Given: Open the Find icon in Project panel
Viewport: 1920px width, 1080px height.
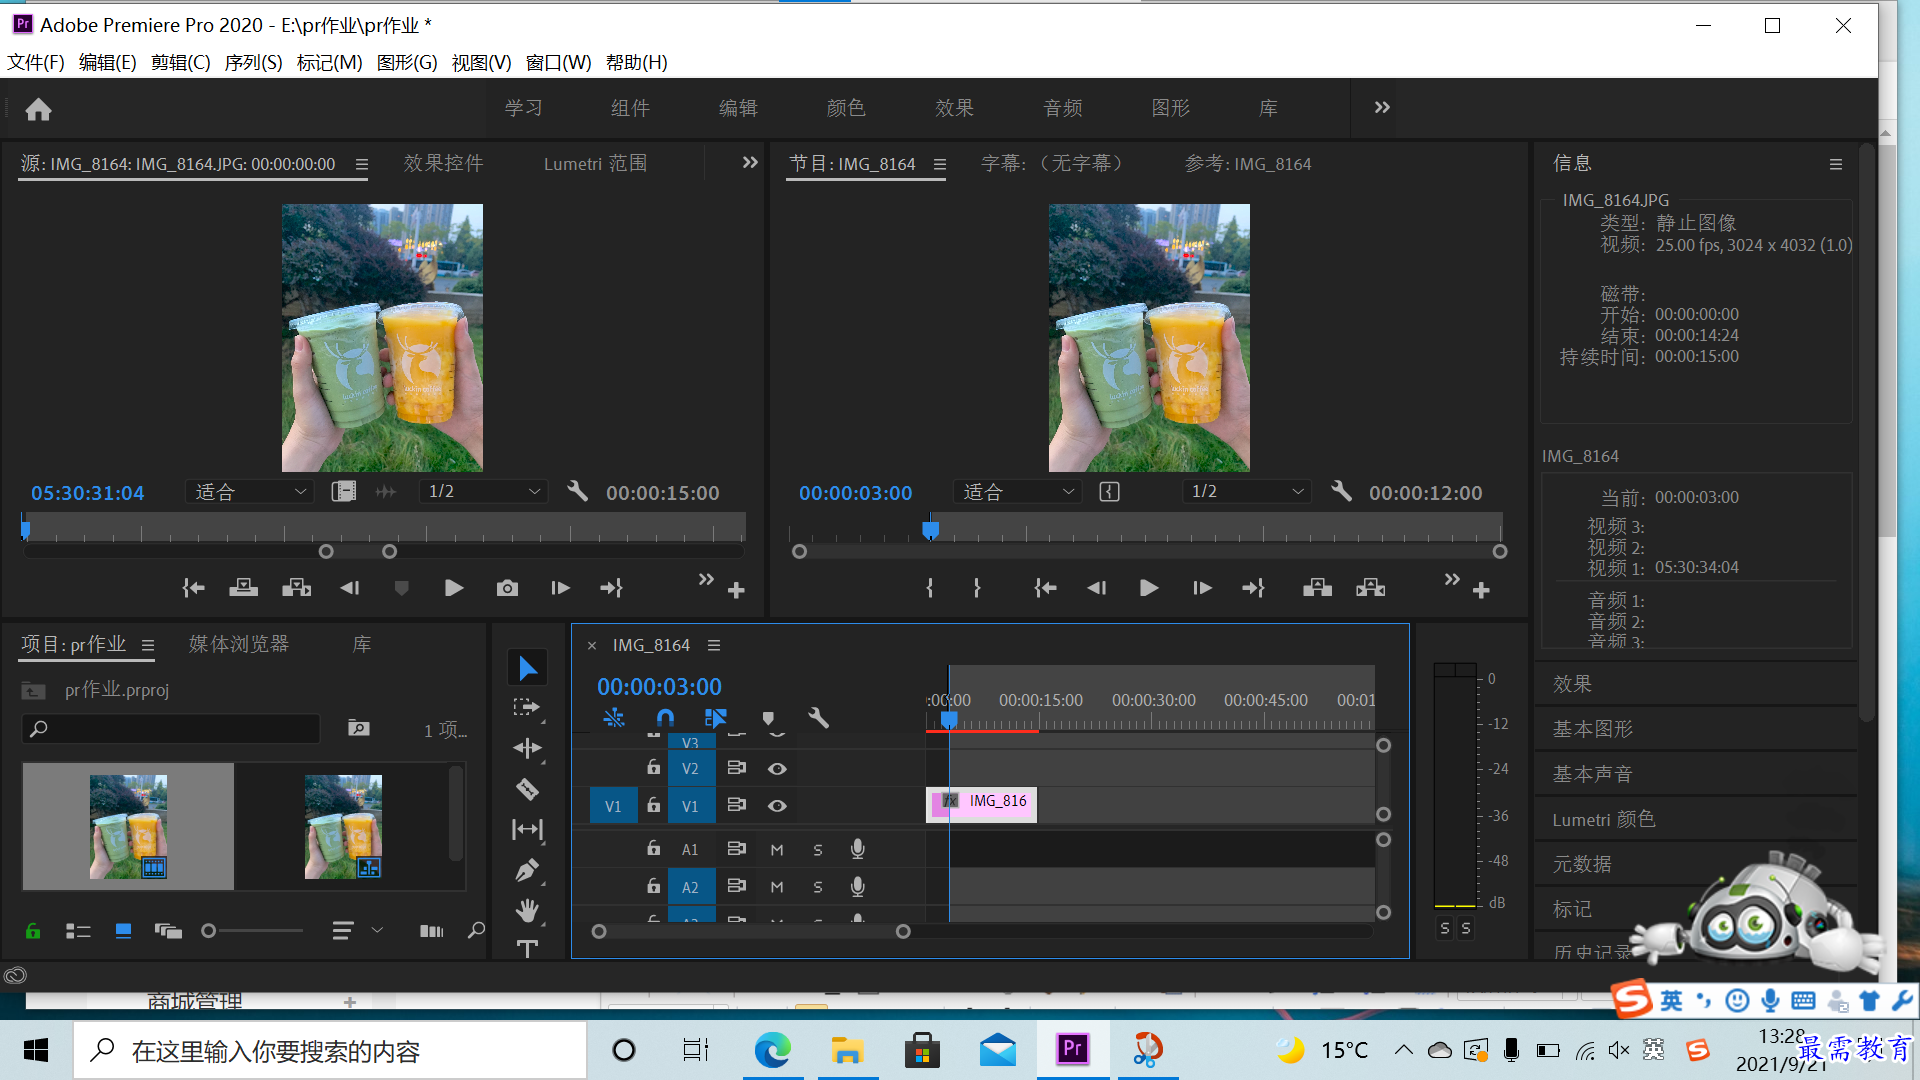Looking at the screenshot, I should coord(477,931).
